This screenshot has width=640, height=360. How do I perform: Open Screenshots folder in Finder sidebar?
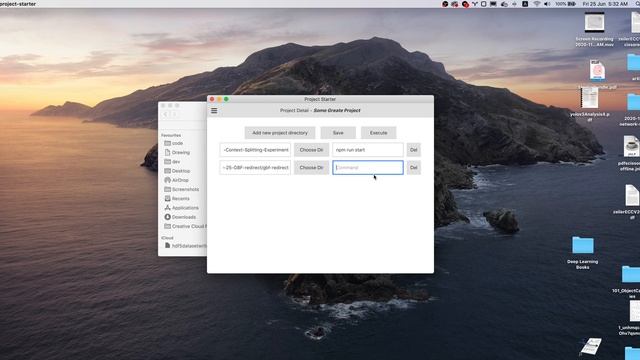tap(182, 189)
